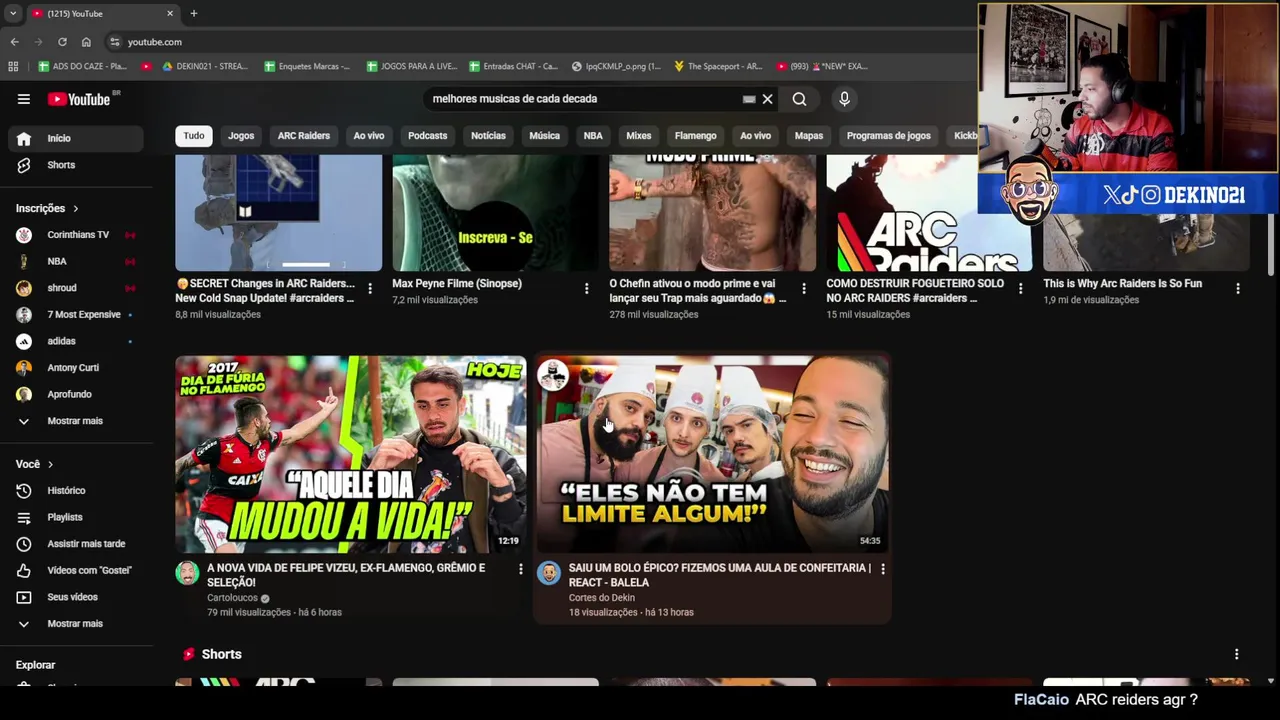
Task: Click the search field text
Action: [514, 99]
